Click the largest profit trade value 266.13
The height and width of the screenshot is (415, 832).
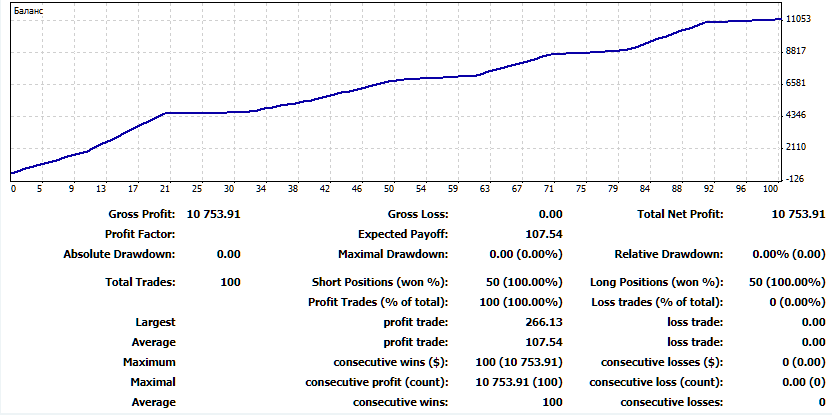544,322
